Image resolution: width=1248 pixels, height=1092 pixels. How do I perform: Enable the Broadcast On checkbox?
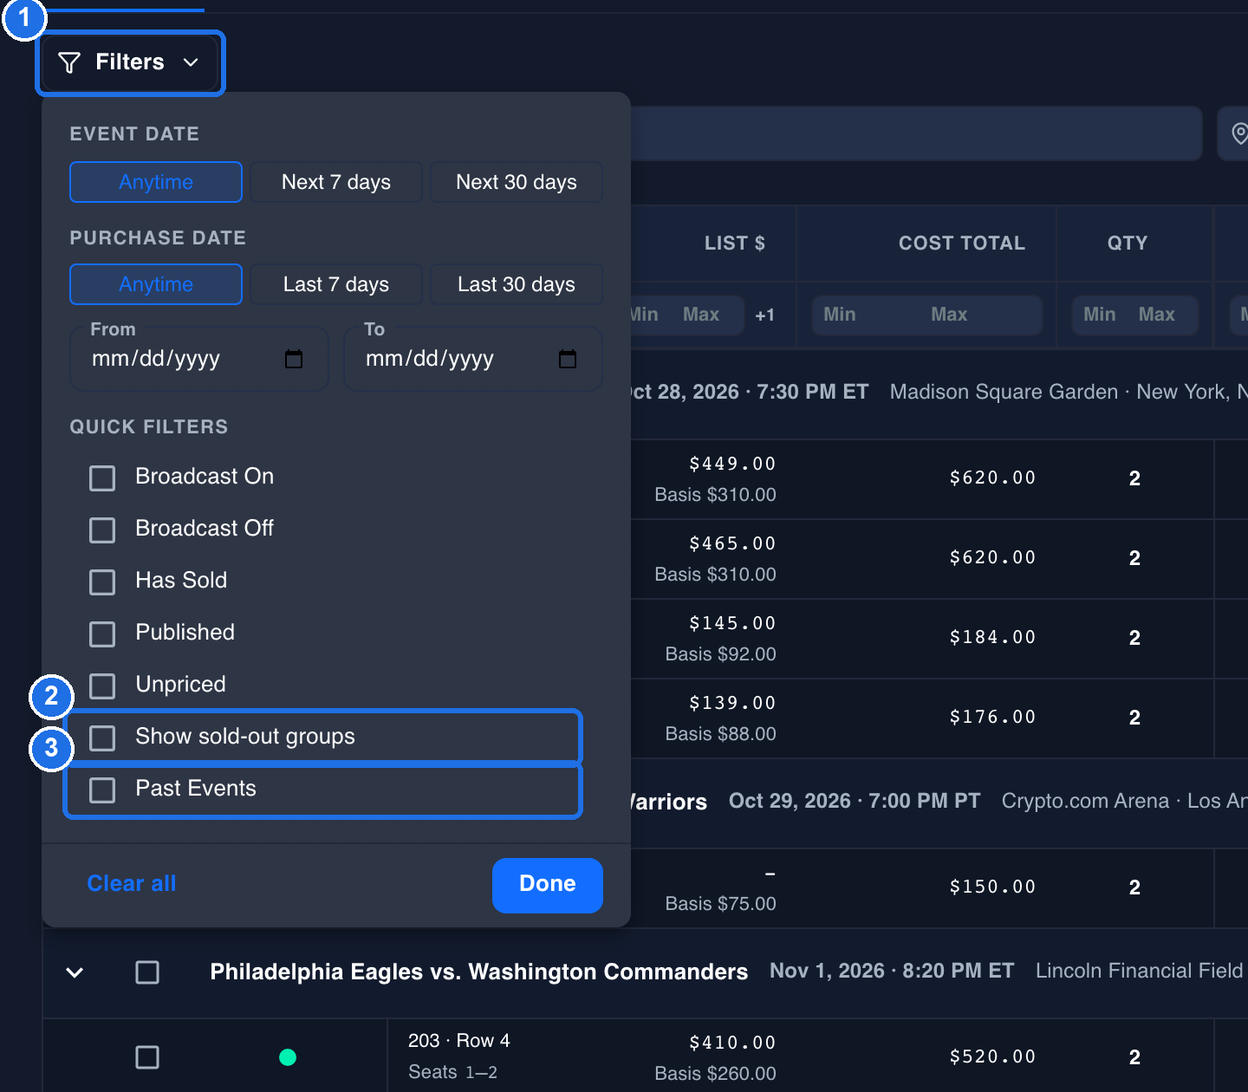coord(102,477)
